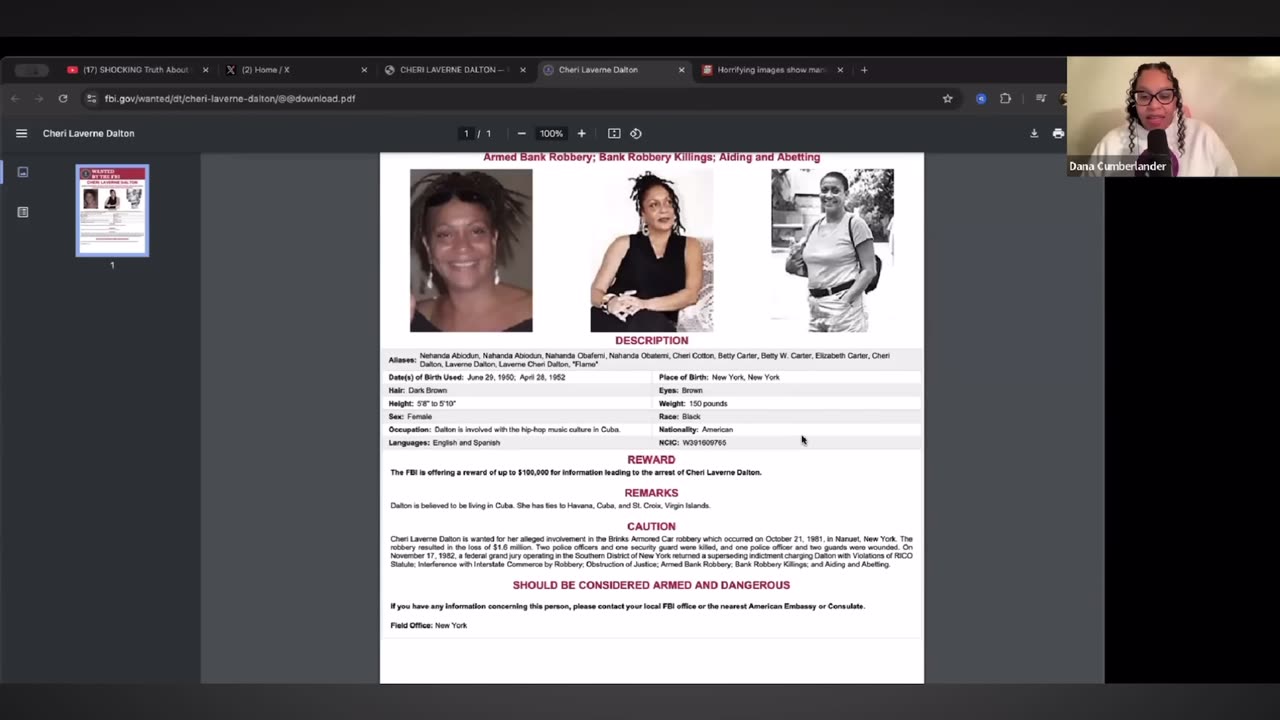Viewport: 1280px width, 720px height.
Task: Click the 'Languages: English and Spanish' entry
Action: tap(444, 442)
